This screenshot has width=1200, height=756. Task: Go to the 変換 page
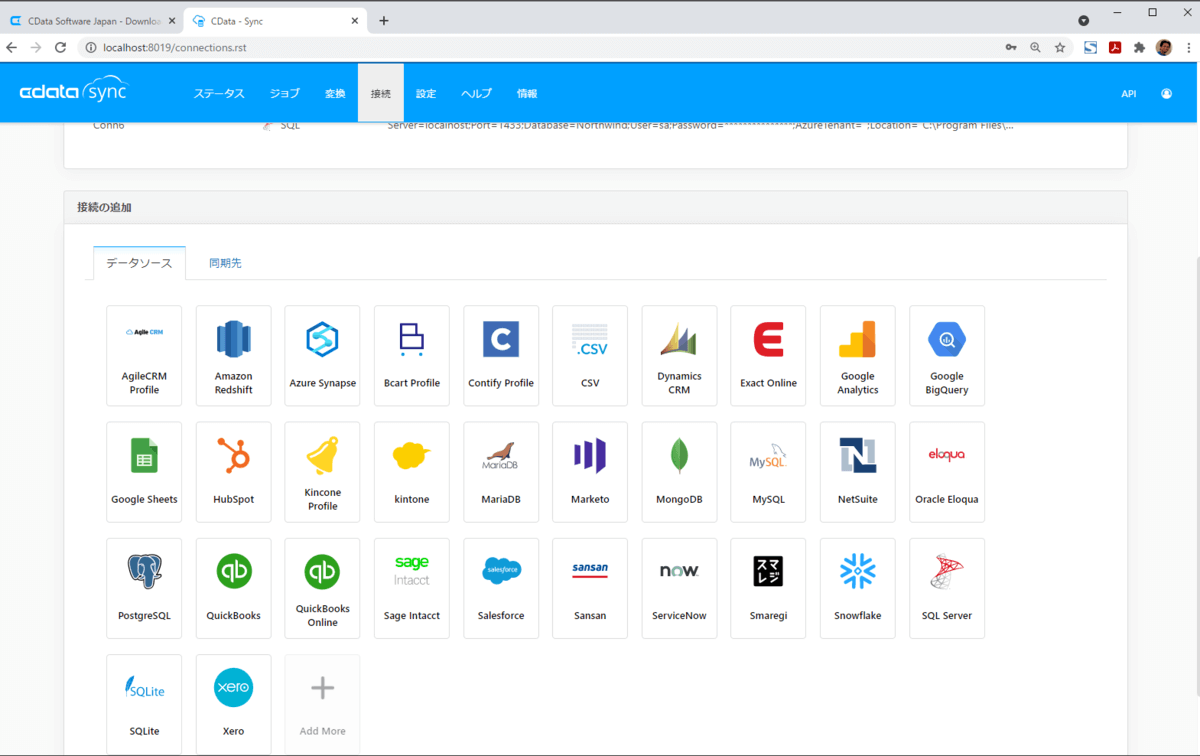(335, 93)
